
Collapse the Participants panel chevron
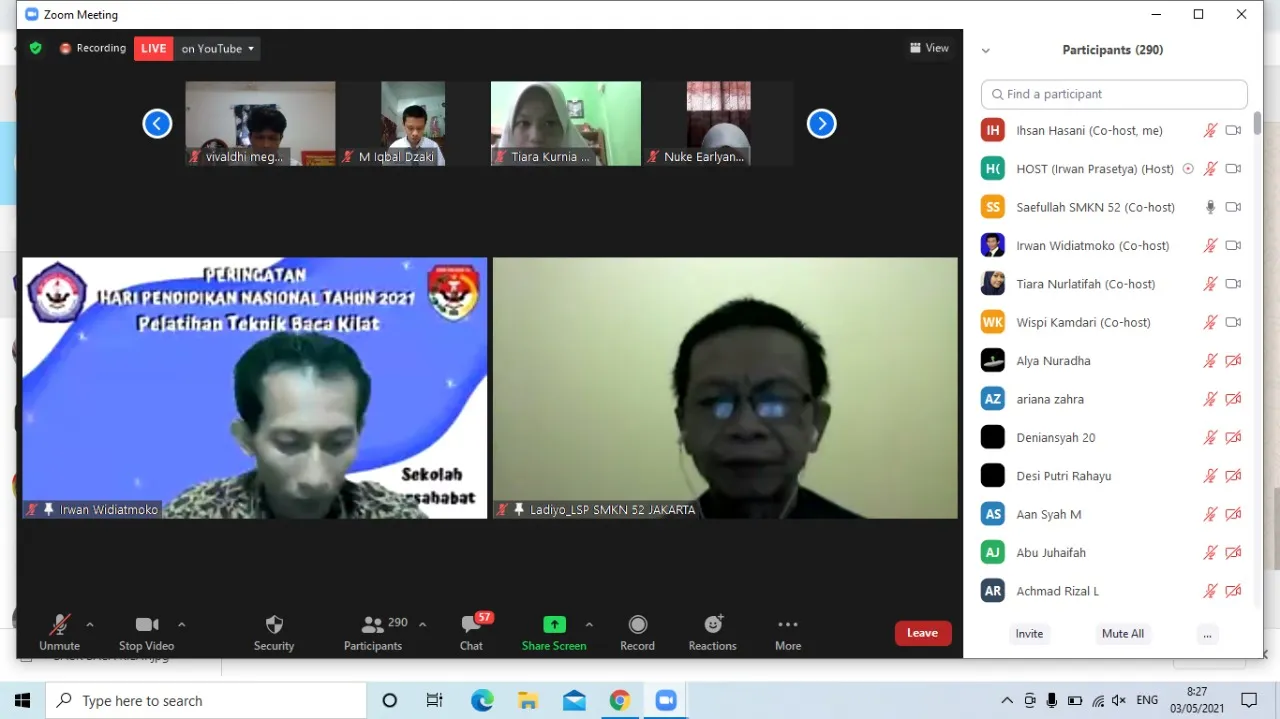pyautogui.click(x=985, y=50)
